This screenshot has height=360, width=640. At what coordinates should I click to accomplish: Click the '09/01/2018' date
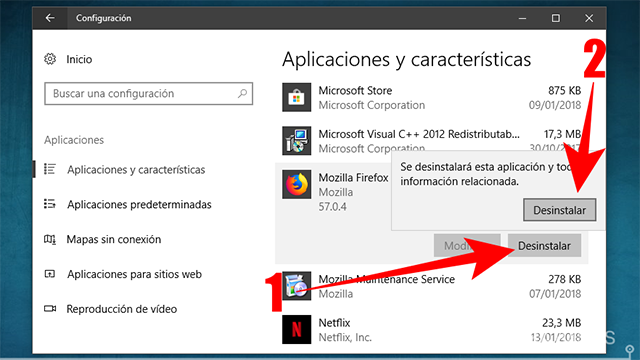tap(555, 105)
